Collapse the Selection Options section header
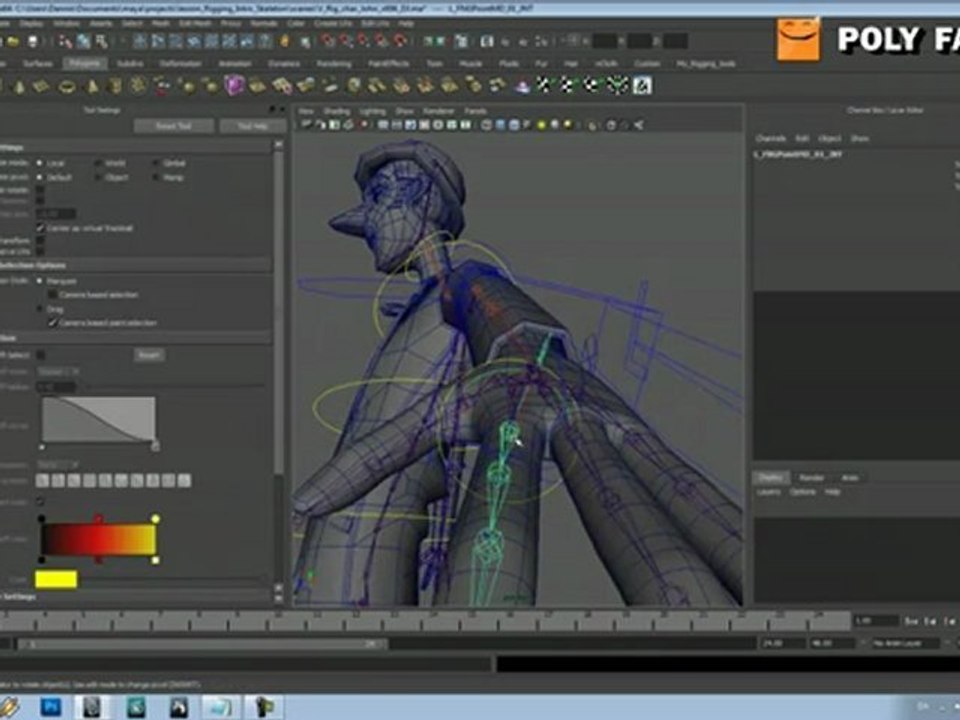Image resolution: width=960 pixels, height=720 pixels. tap(135, 265)
